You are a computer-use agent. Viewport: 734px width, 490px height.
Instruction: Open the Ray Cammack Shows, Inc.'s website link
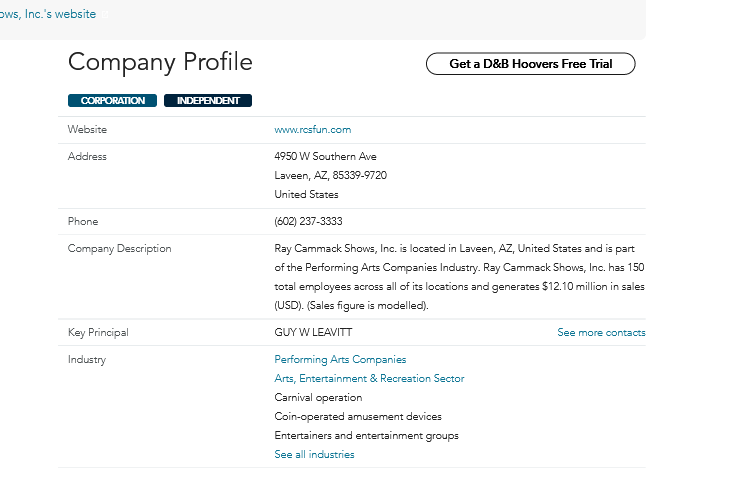(x=48, y=14)
